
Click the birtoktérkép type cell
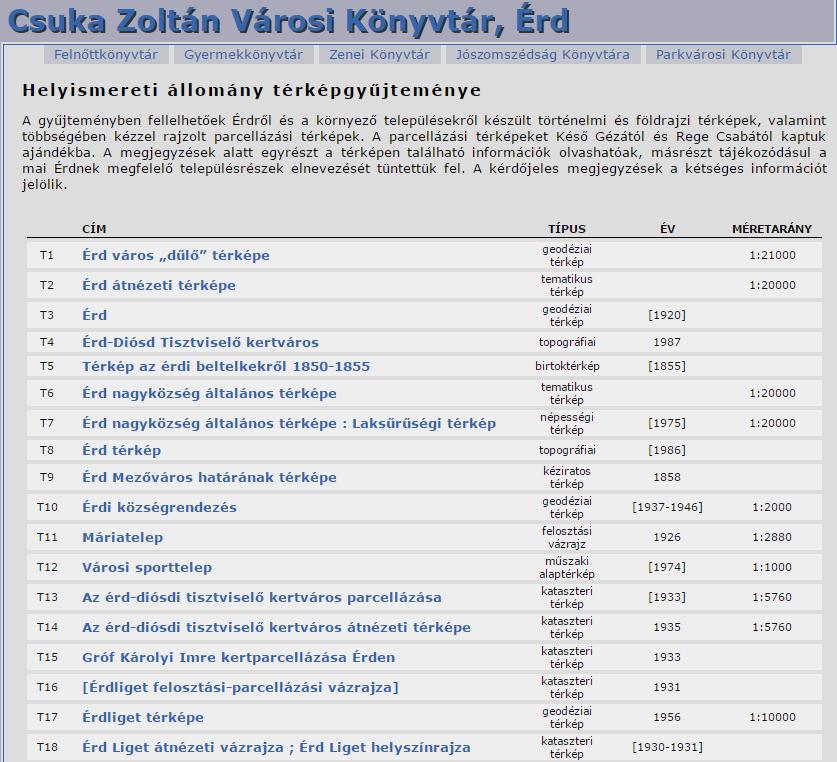(567, 366)
